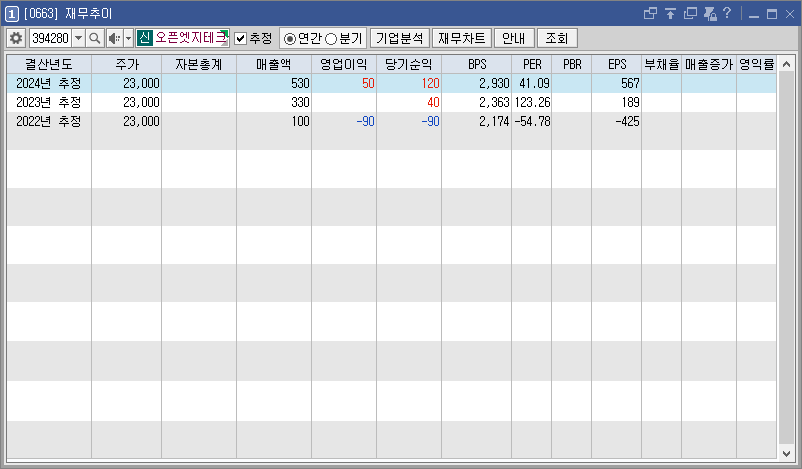
Task: Select the 2022년 추정 row
Action: point(391,121)
